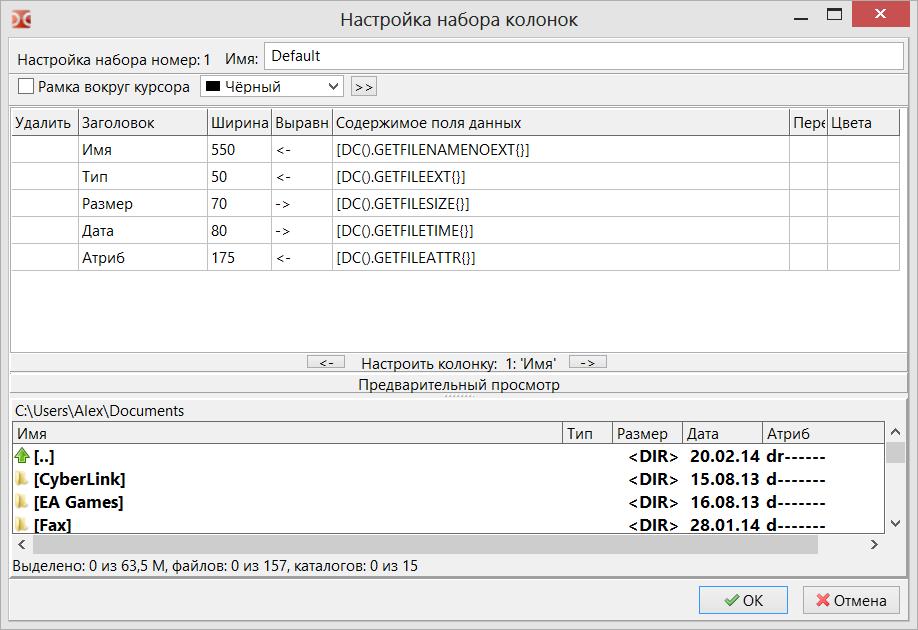Screen dimensions: 918x630
Task: Click the Fax folder icon in preview
Action: 22,524
